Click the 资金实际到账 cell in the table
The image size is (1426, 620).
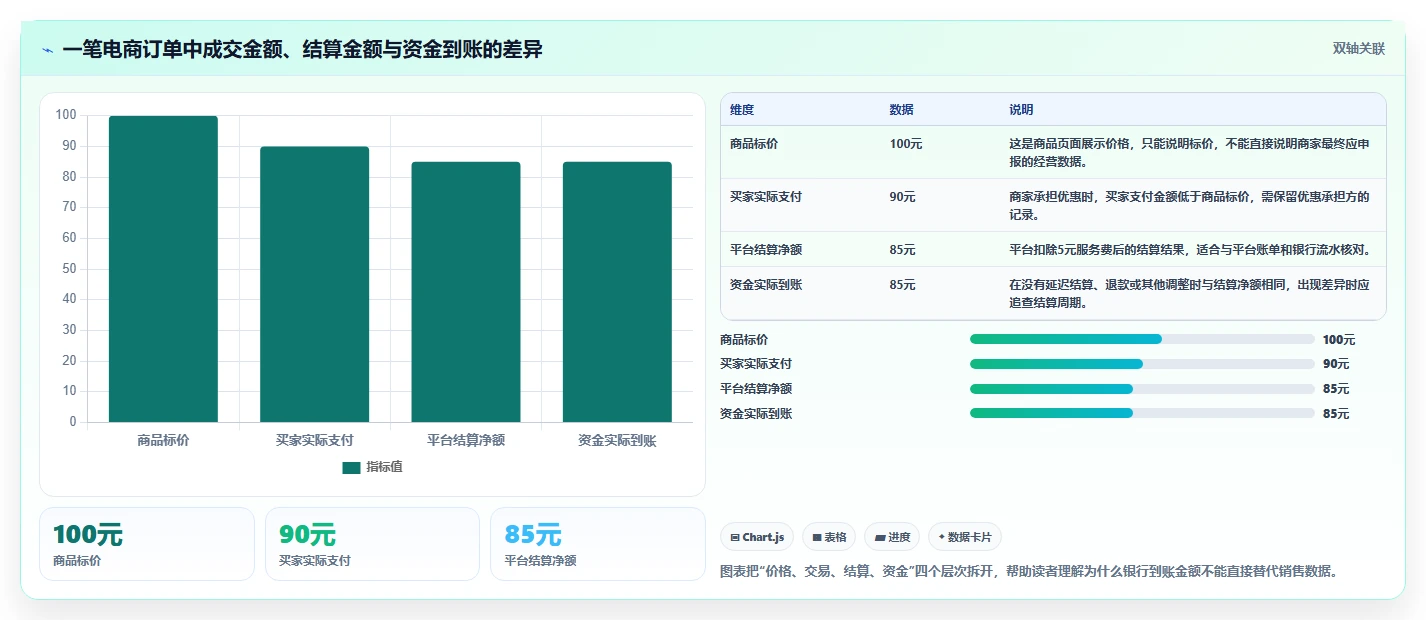tap(766, 285)
